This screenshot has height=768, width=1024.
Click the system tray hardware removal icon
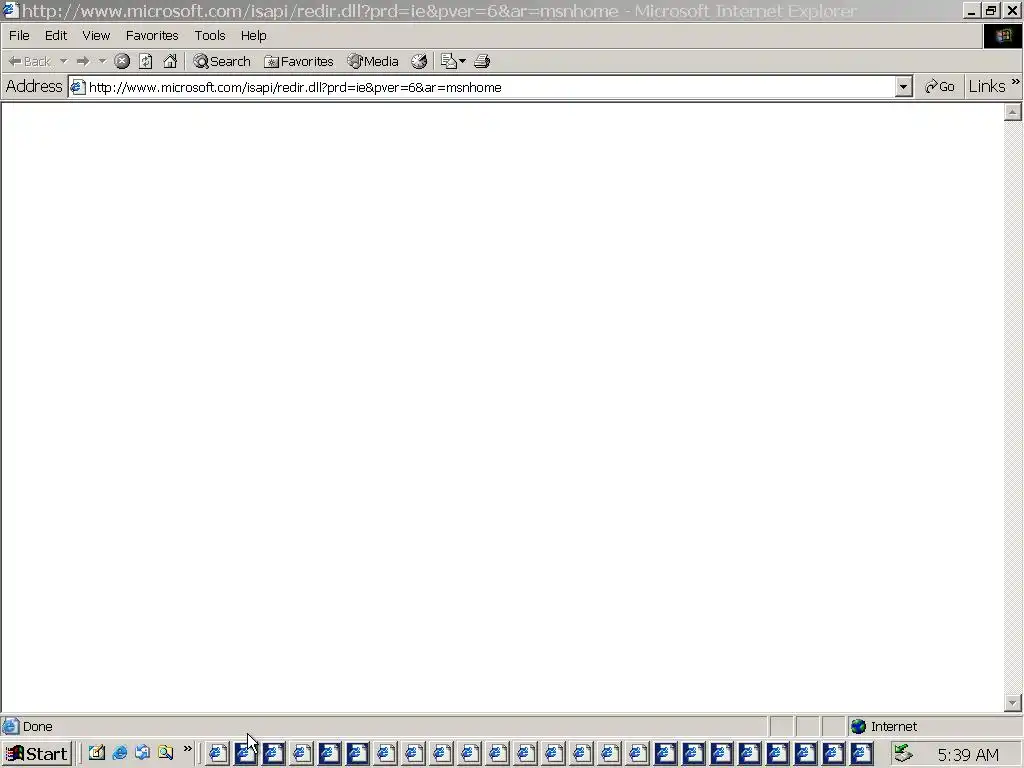tap(903, 754)
